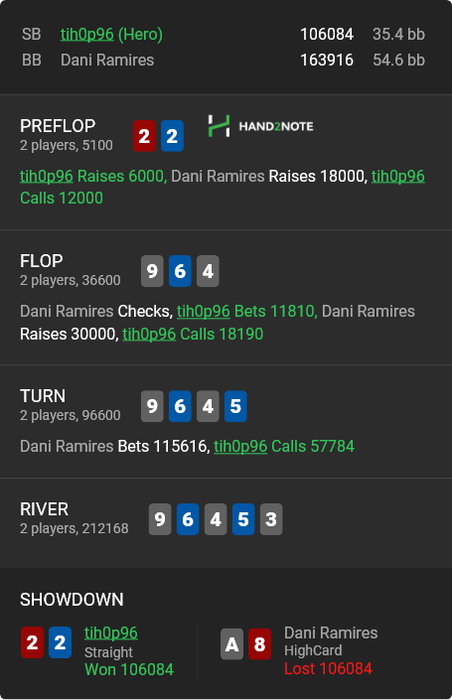Click the red 8 in Dani Ramires' showdown hand
452x700 pixels.
pyautogui.click(x=259, y=644)
